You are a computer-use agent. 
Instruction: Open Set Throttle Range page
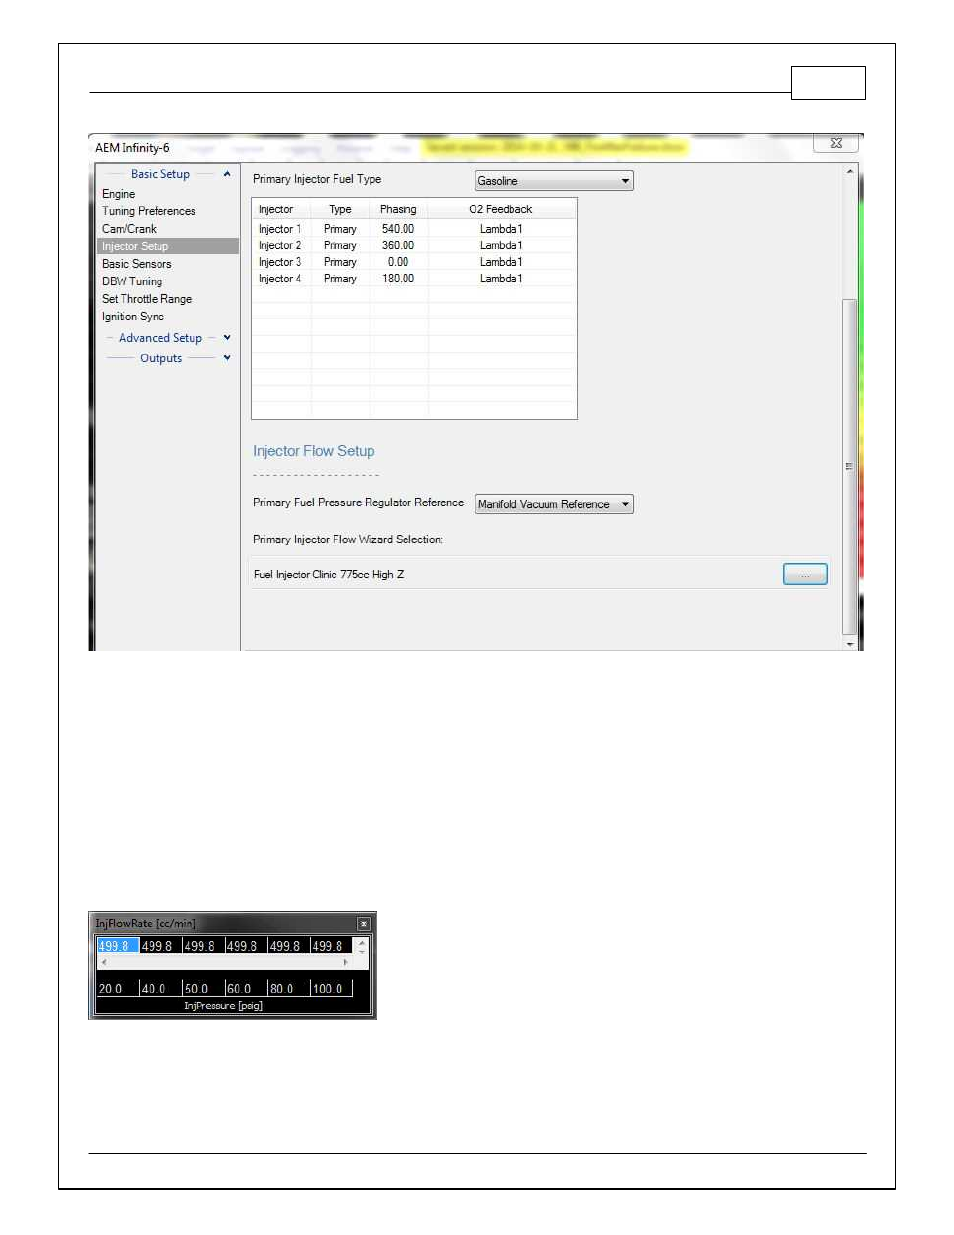point(146,299)
